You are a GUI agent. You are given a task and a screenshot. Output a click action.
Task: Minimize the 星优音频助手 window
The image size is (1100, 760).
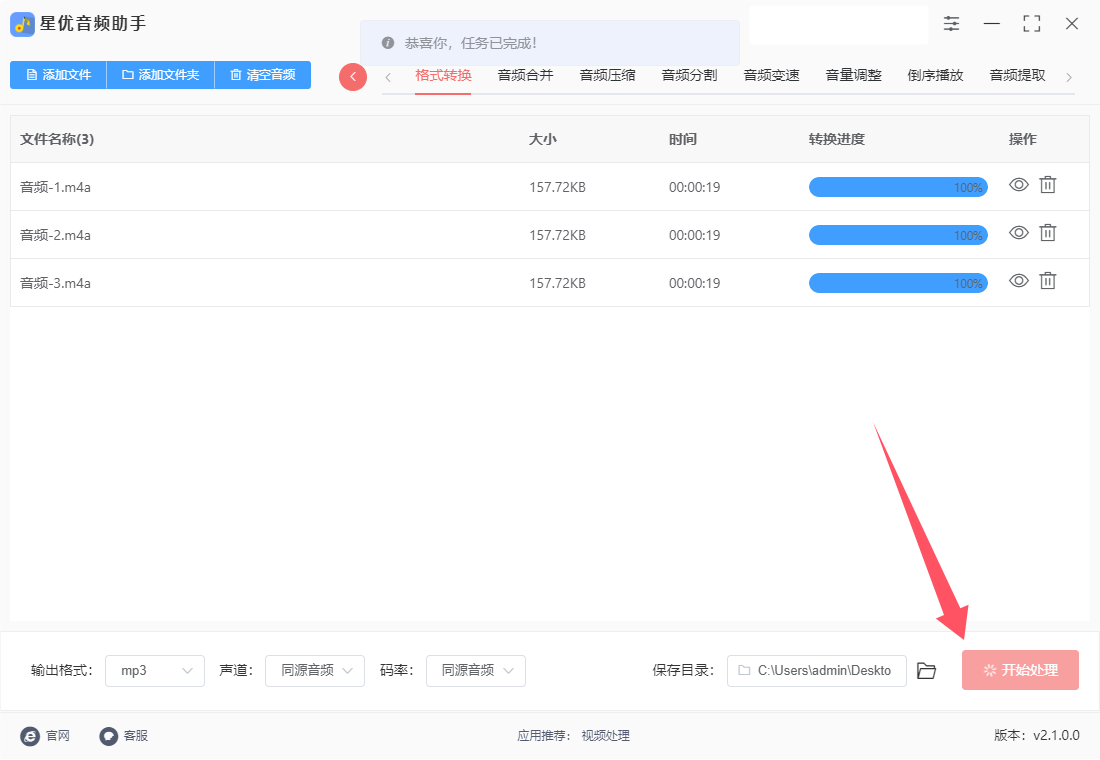(x=991, y=24)
